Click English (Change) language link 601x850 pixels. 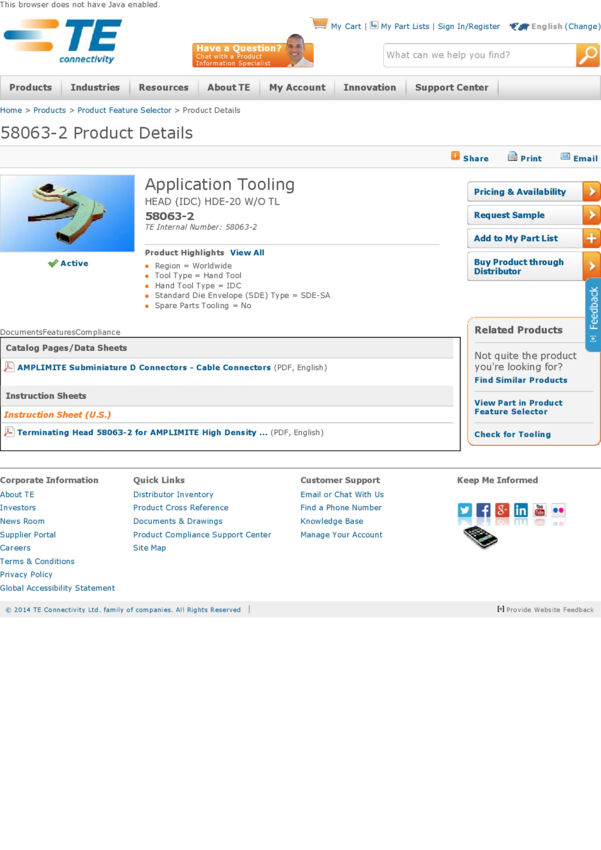[x=566, y=26]
